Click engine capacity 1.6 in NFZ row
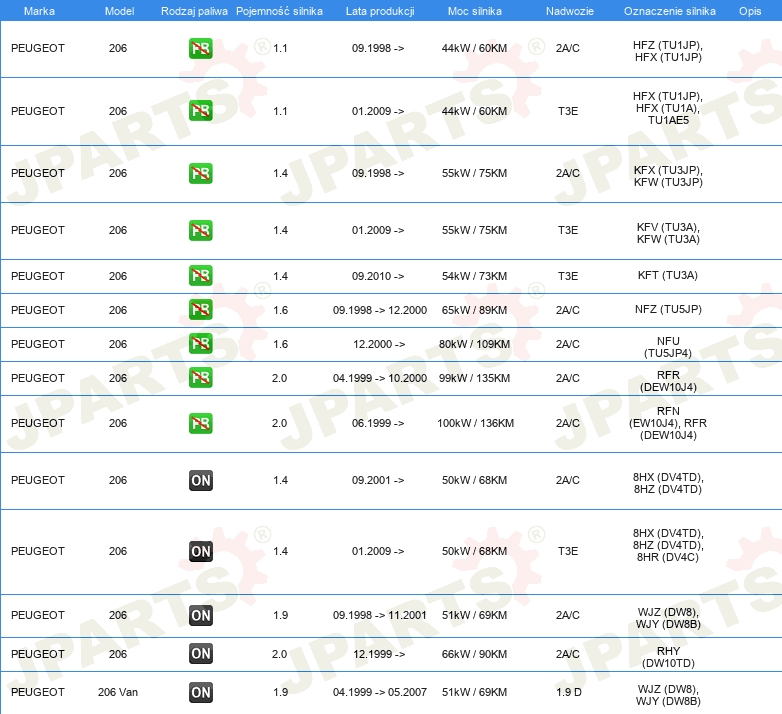The image size is (782, 714). tap(280, 310)
